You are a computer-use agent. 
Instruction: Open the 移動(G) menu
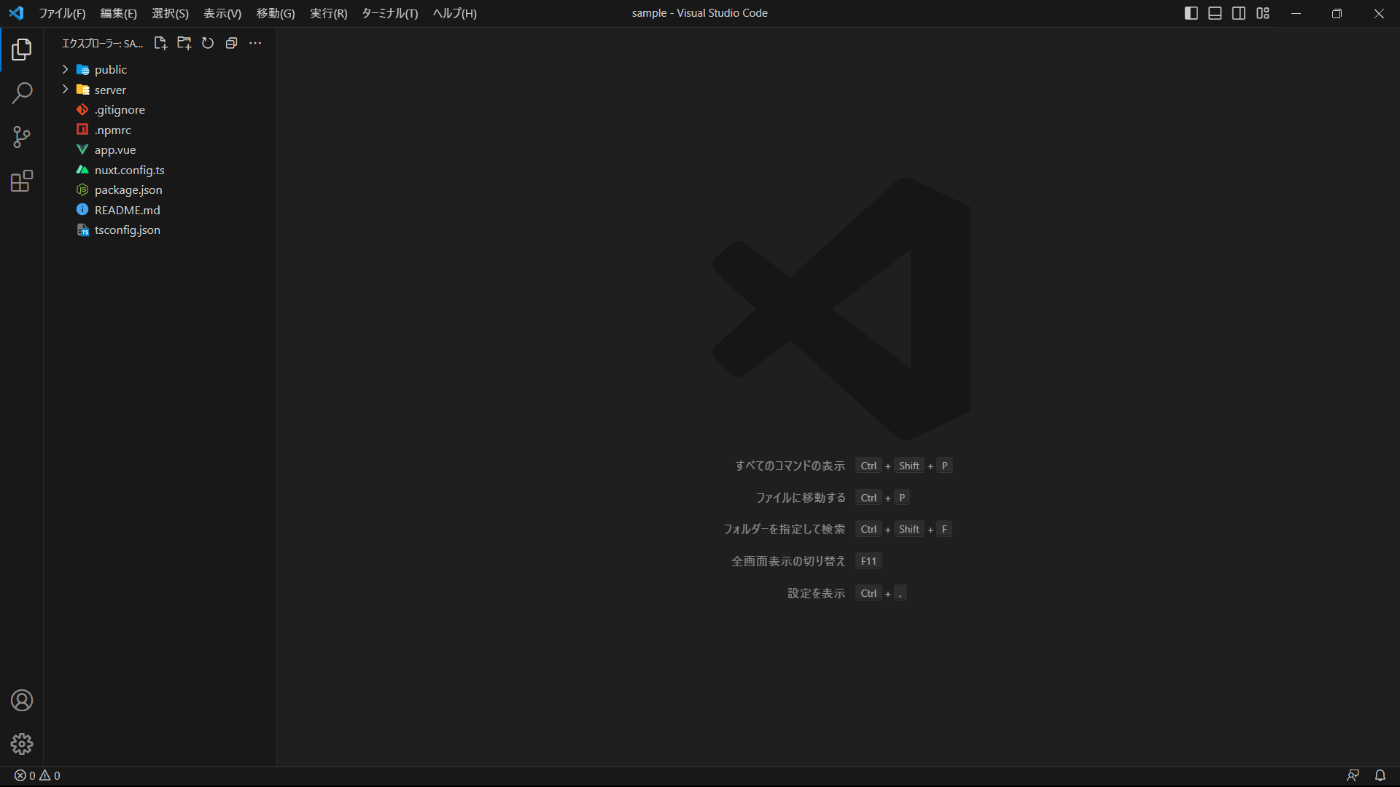click(x=275, y=13)
